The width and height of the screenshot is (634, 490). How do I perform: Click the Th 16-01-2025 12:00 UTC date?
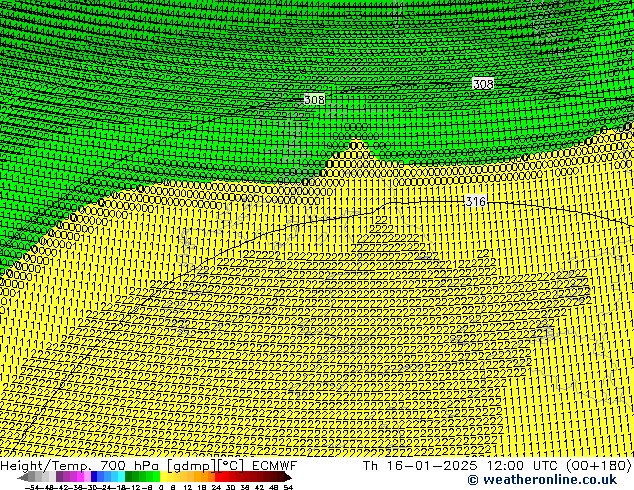[462, 465]
